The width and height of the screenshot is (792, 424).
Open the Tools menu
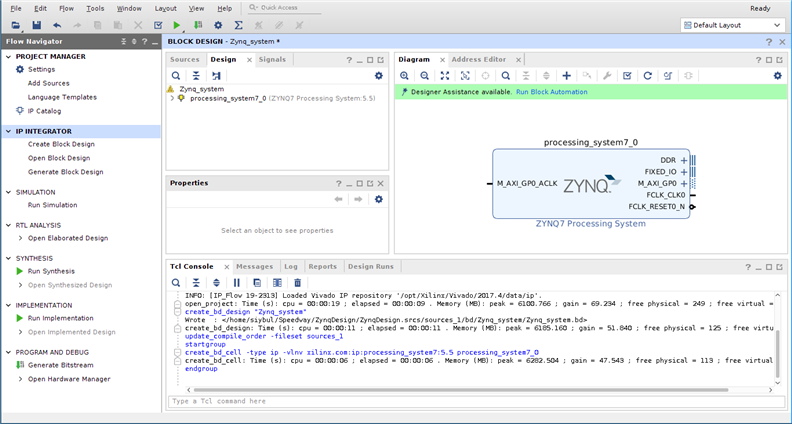coord(95,8)
